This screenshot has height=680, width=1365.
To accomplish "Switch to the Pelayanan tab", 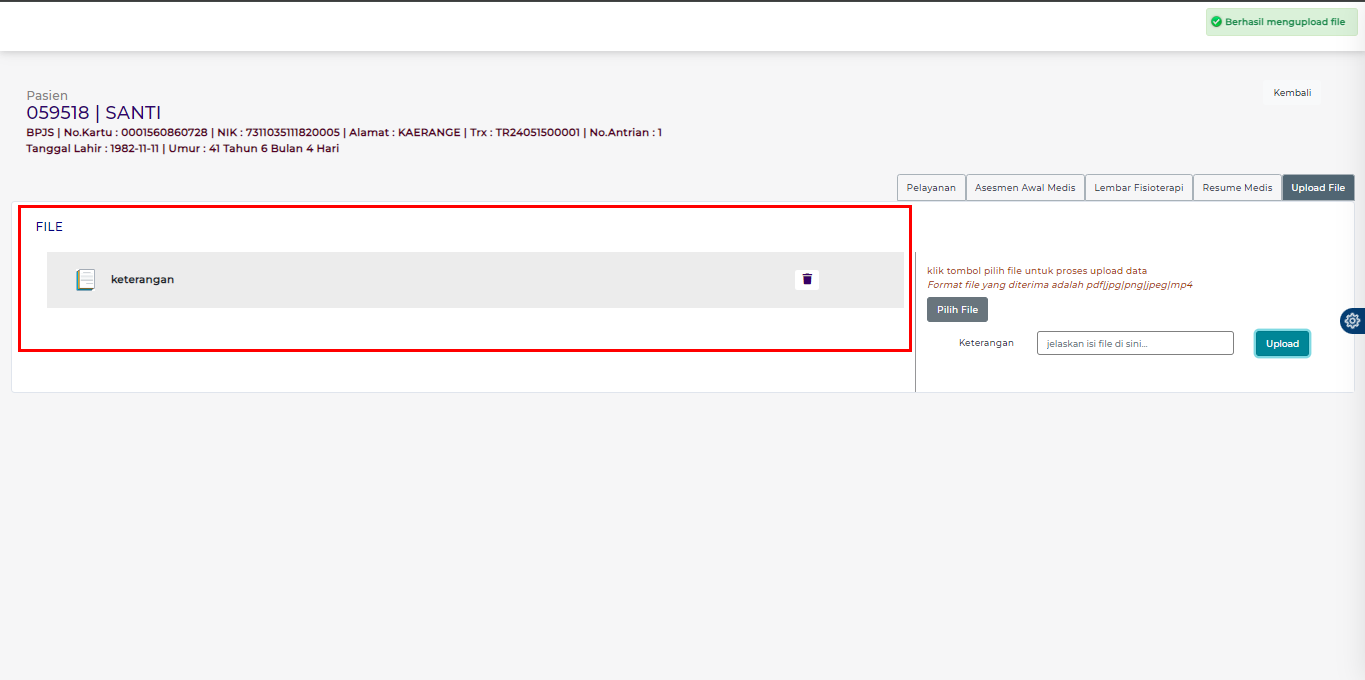I will [x=930, y=188].
